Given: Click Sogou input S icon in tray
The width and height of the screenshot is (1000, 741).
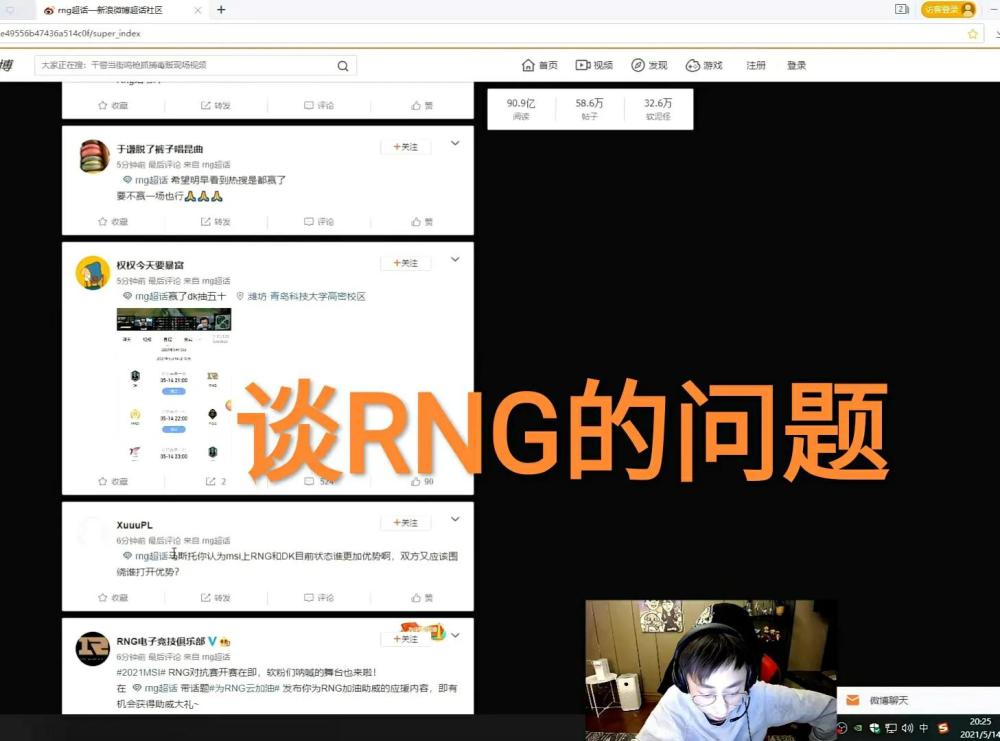Looking at the screenshot, I should click(x=943, y=728).
